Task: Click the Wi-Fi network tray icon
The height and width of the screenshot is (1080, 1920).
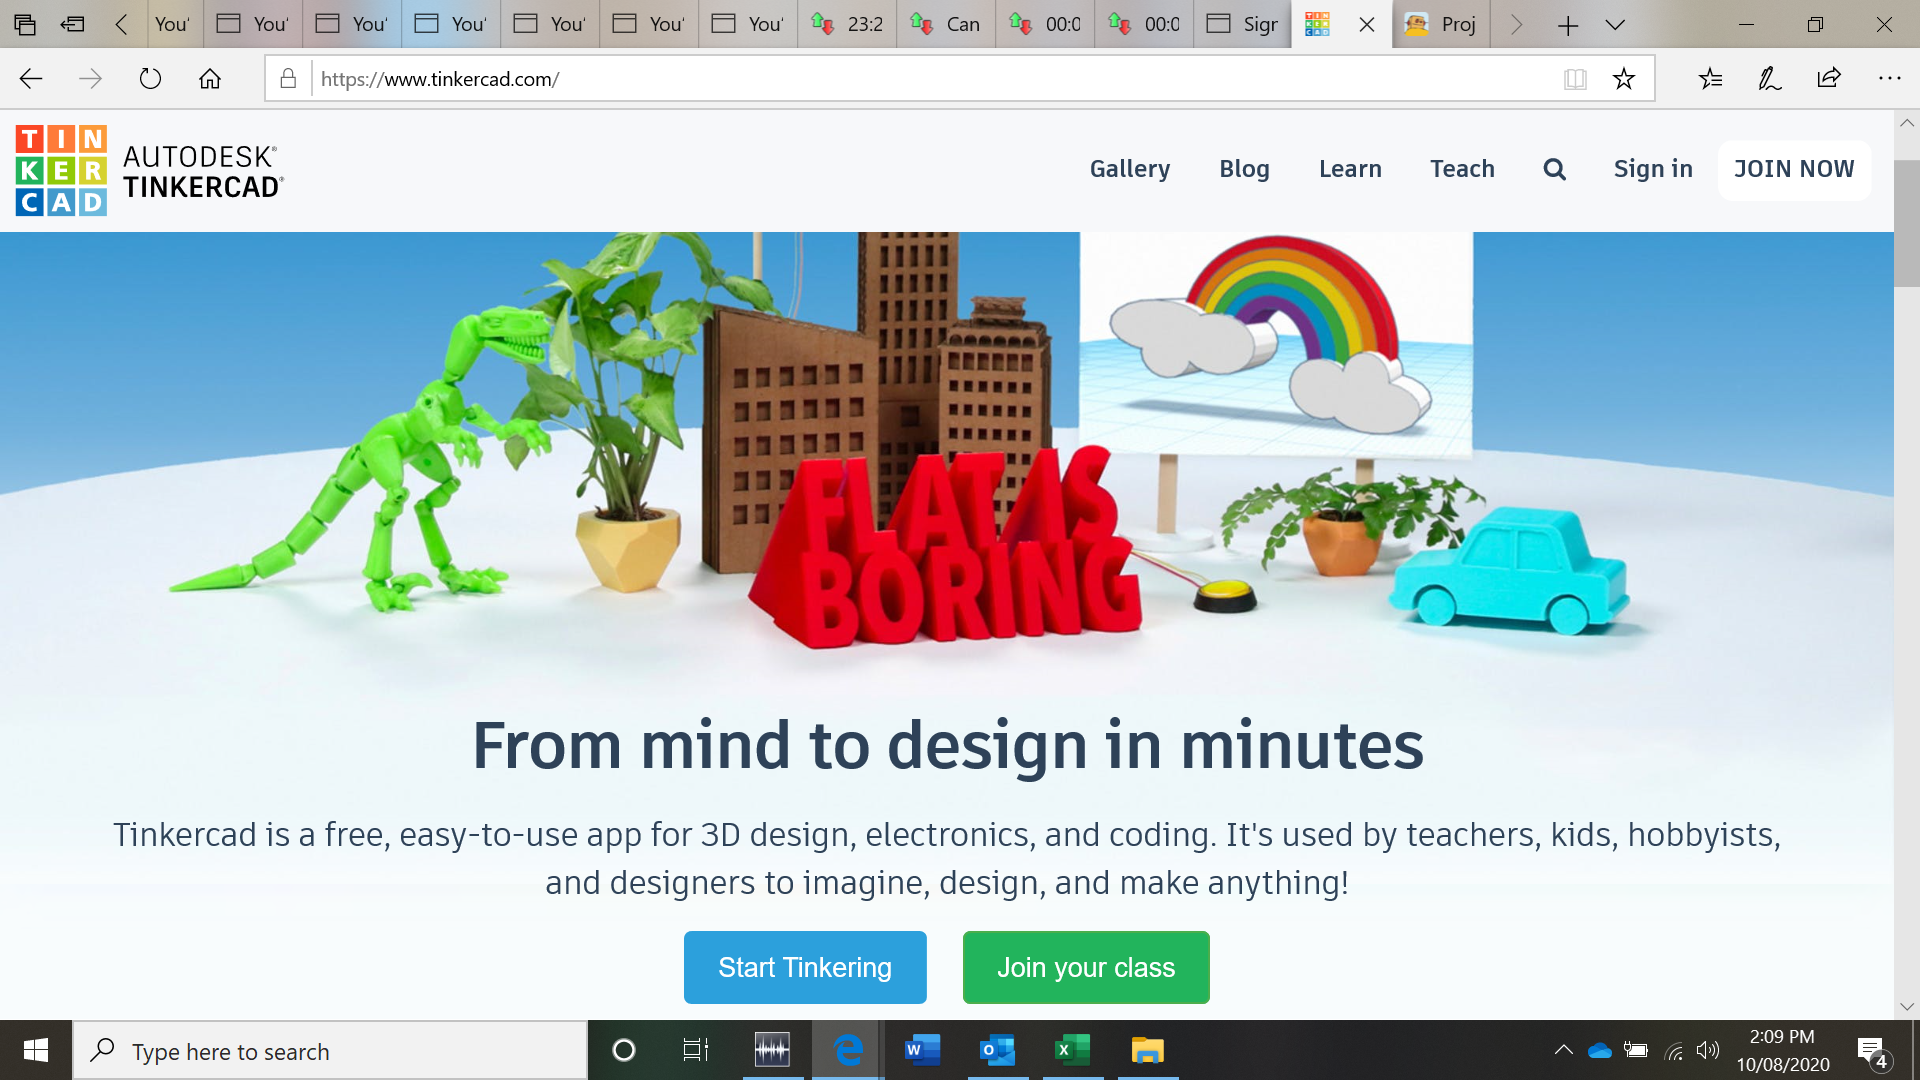Action: (1673, 1050)
